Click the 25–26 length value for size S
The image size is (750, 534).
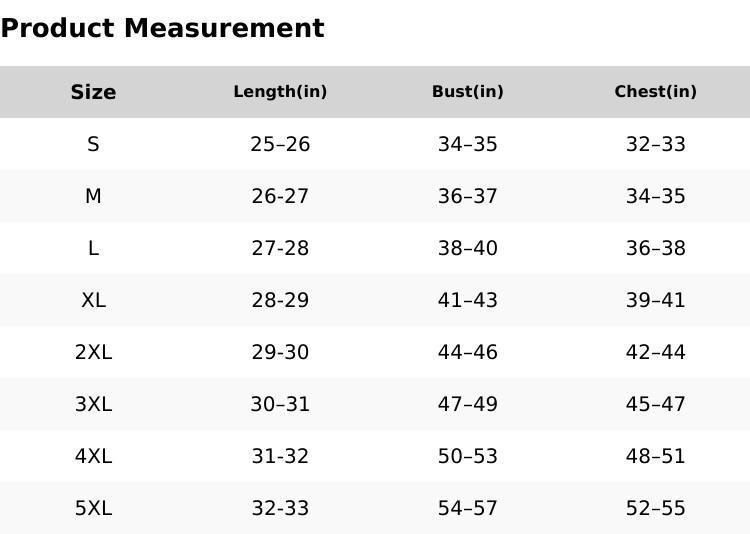pos(280,144)
